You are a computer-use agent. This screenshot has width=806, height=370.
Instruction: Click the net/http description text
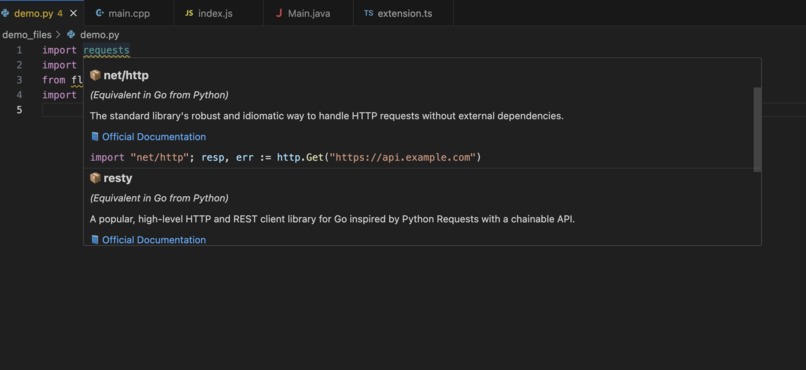[326, 116]
